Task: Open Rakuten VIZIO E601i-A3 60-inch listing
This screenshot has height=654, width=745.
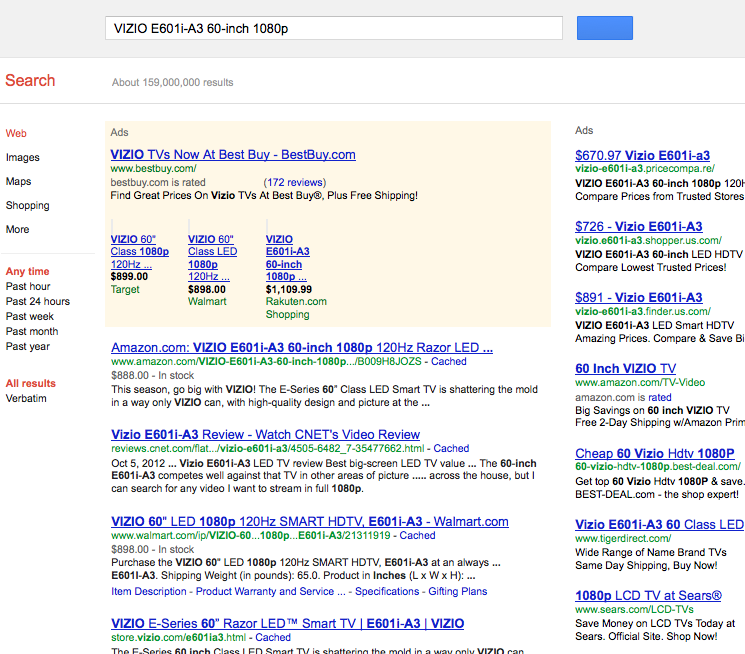Action: click(287, 258)
